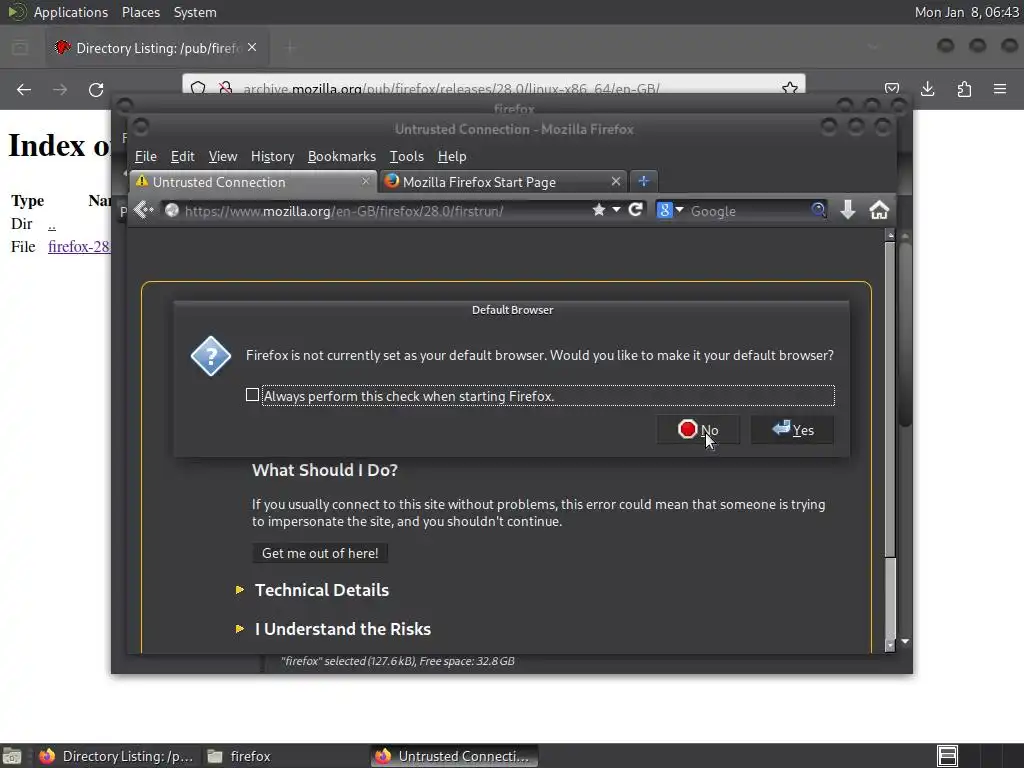Open the View menu in old Firefox

223,156
